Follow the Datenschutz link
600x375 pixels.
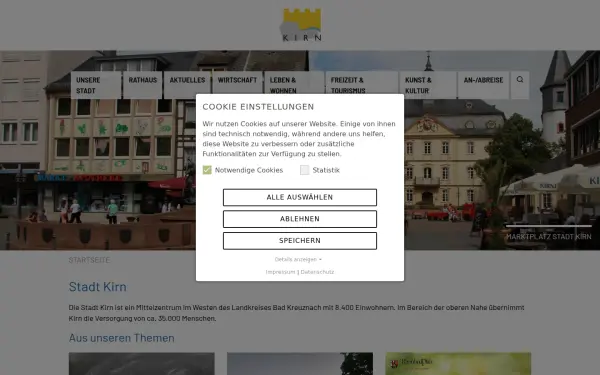pos(317,272)
